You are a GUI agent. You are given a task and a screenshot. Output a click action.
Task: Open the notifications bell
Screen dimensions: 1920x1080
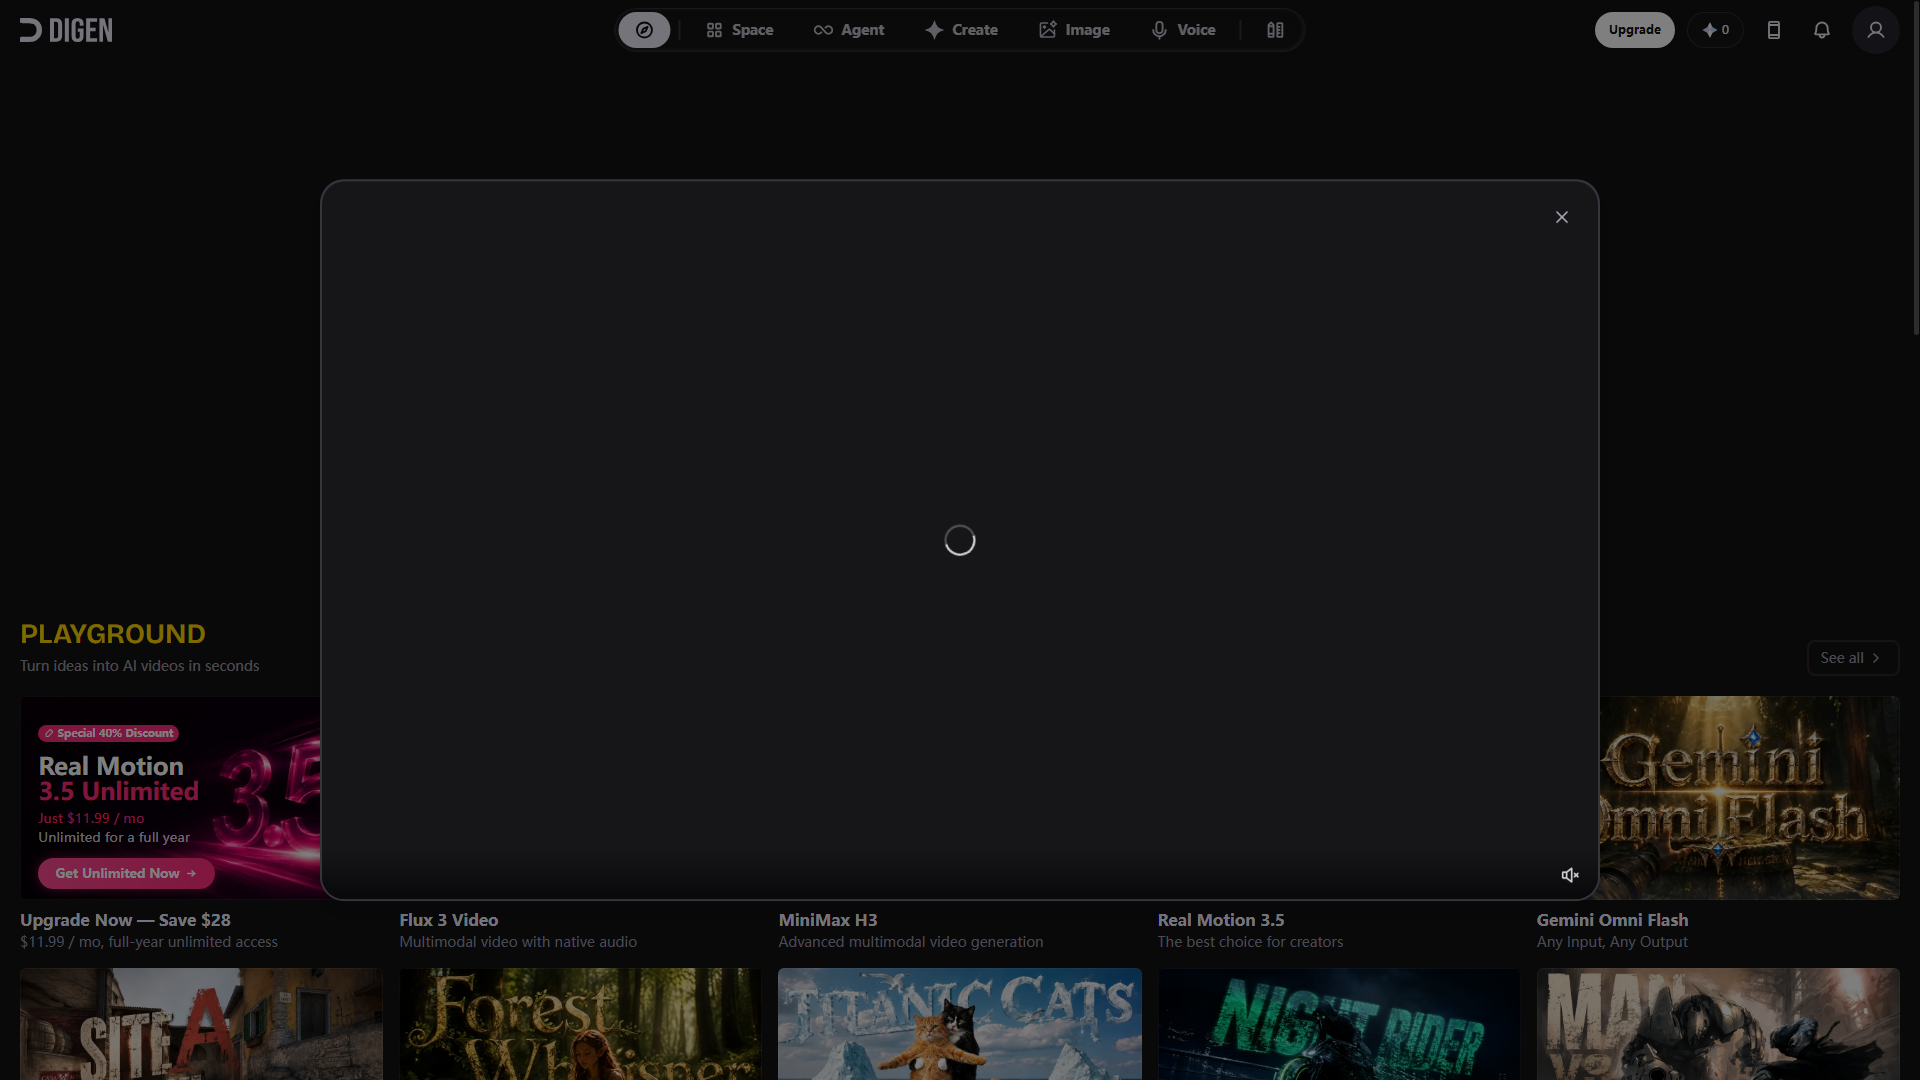pyautogui.click(x=1822, y=30)
